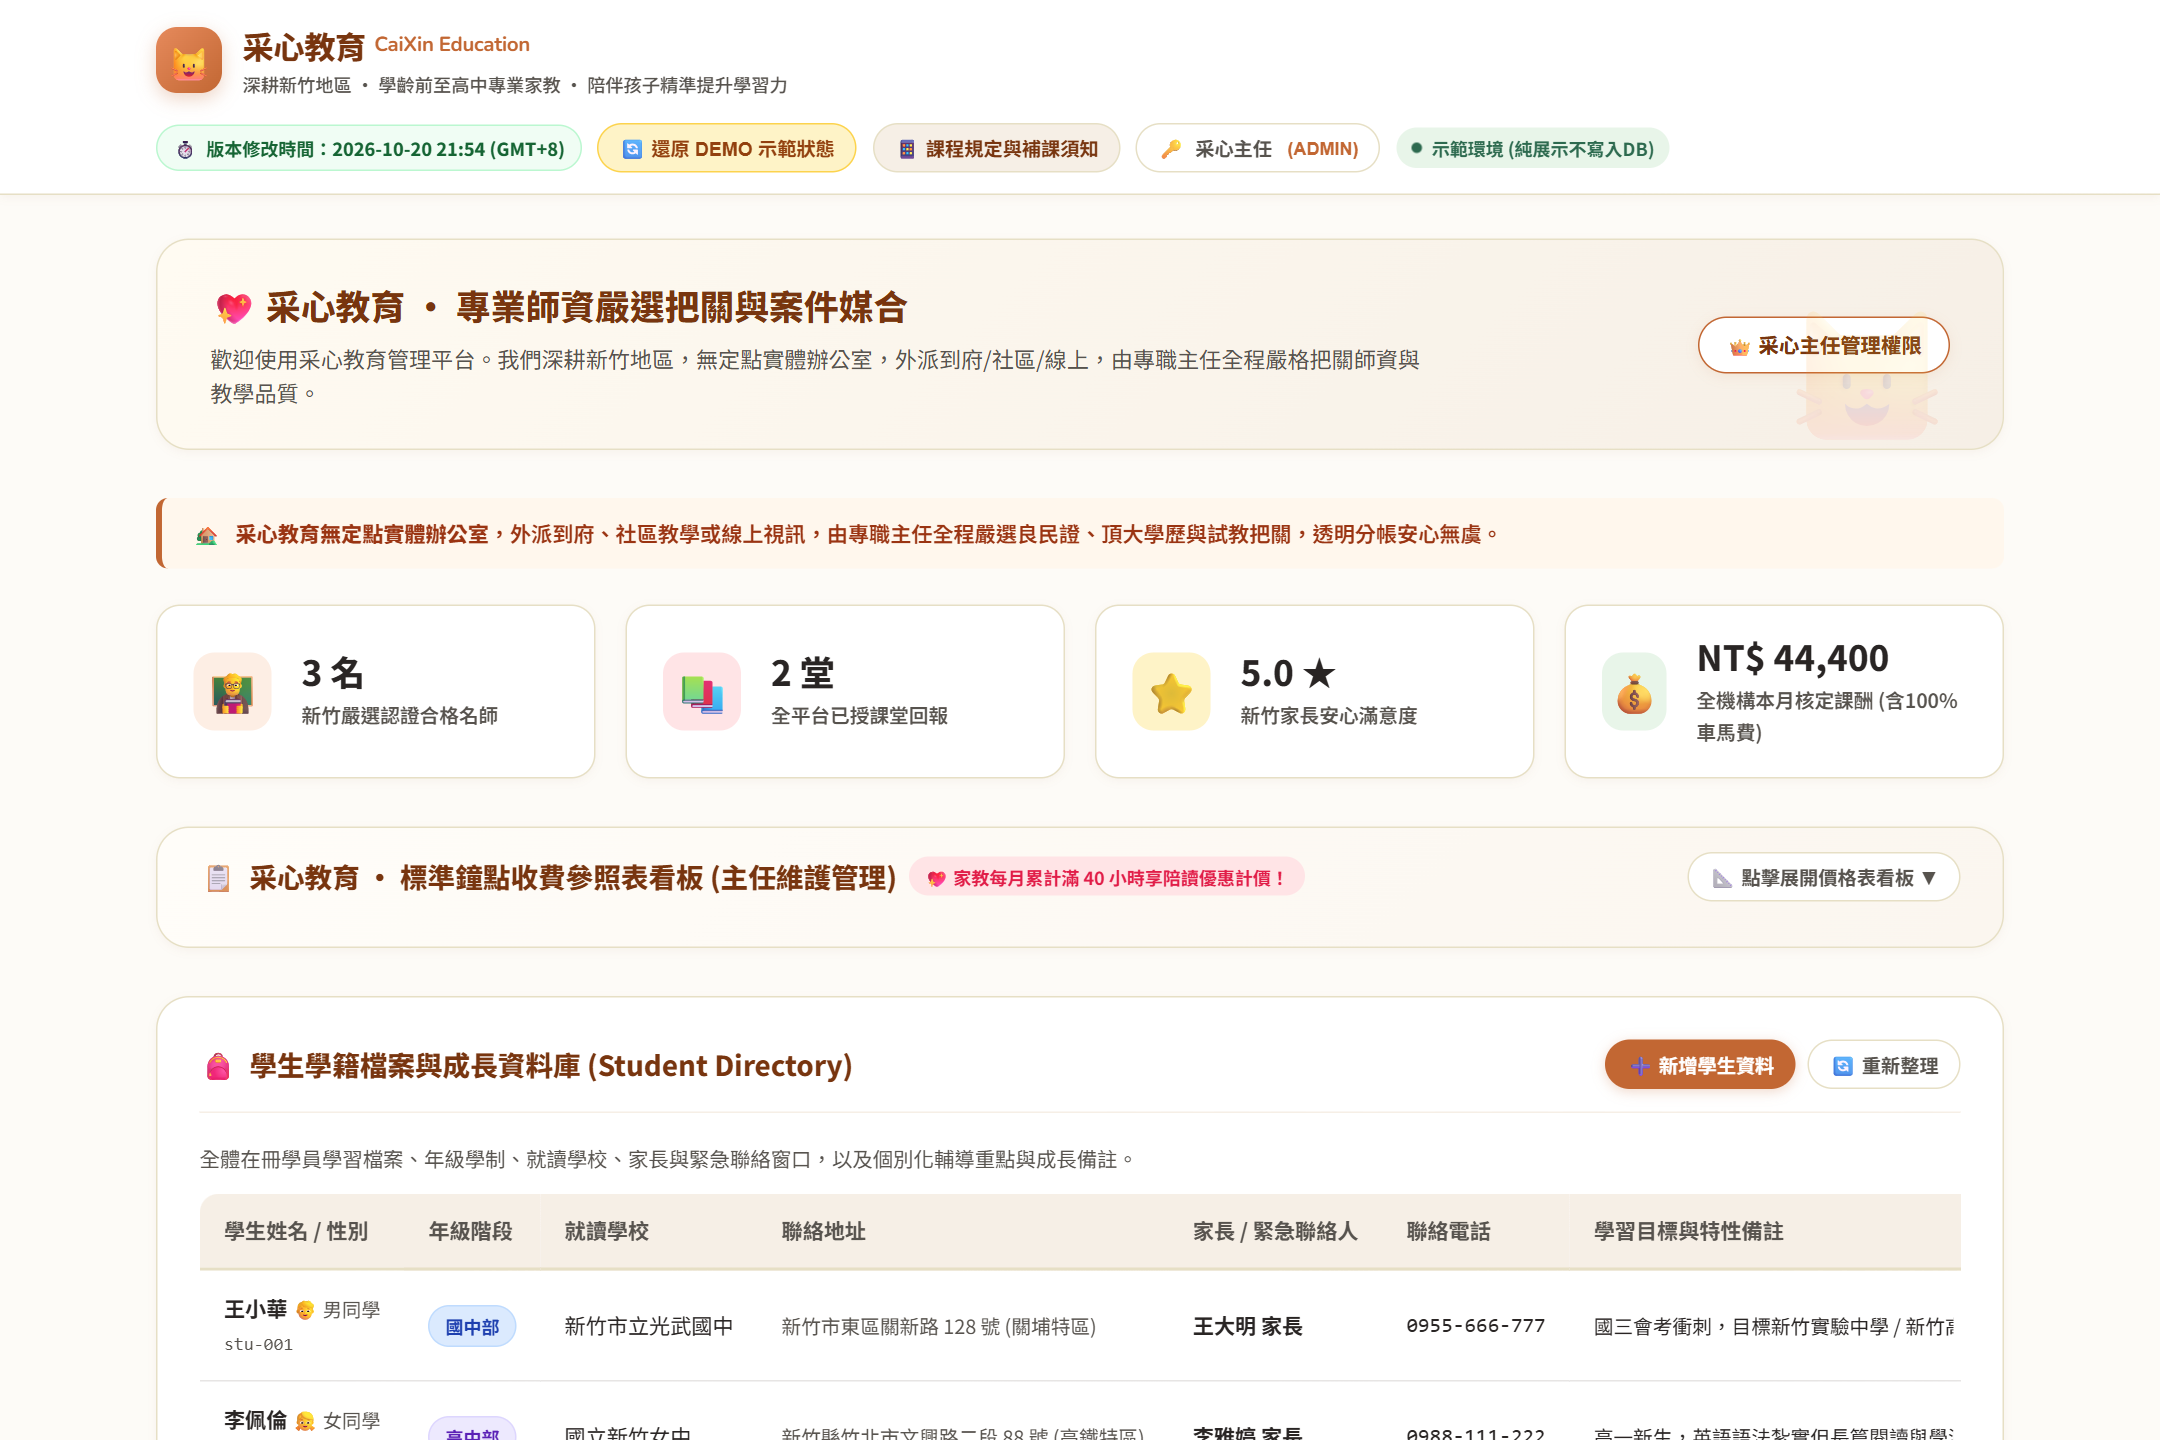Click the student ID stu-001
This screenshot has height=1440, width=2160.
259,1344
